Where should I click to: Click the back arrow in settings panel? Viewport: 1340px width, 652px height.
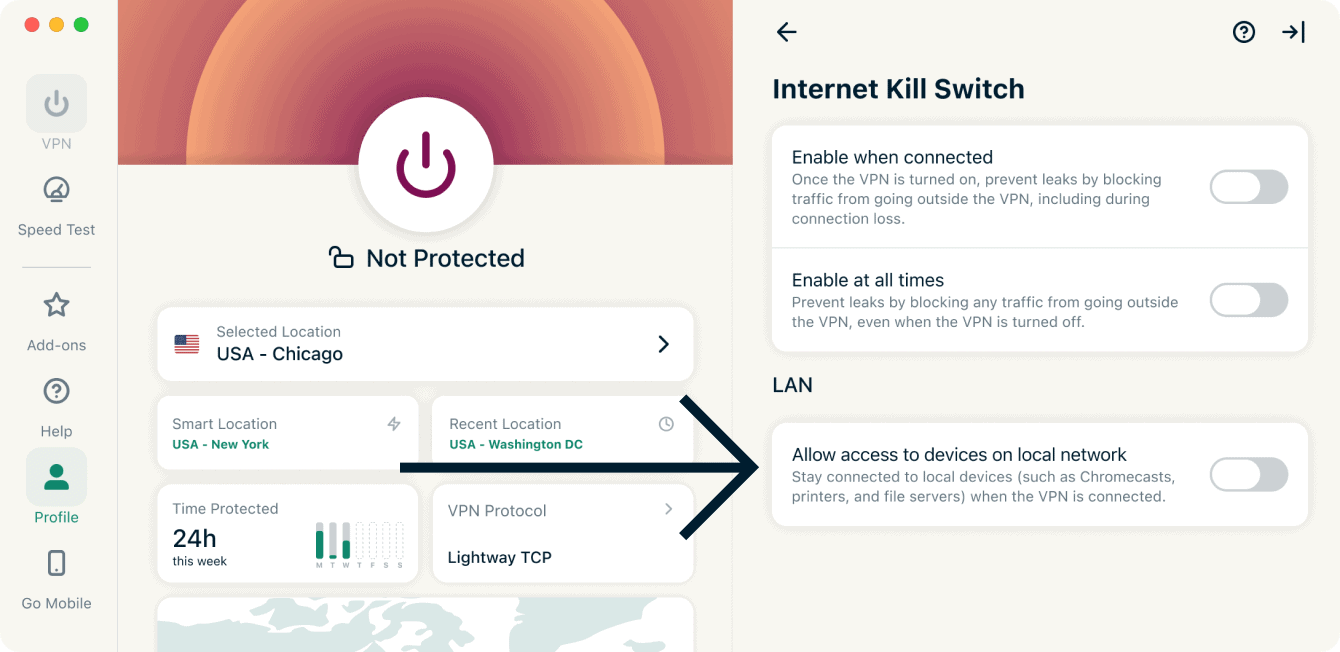point(787,32)
